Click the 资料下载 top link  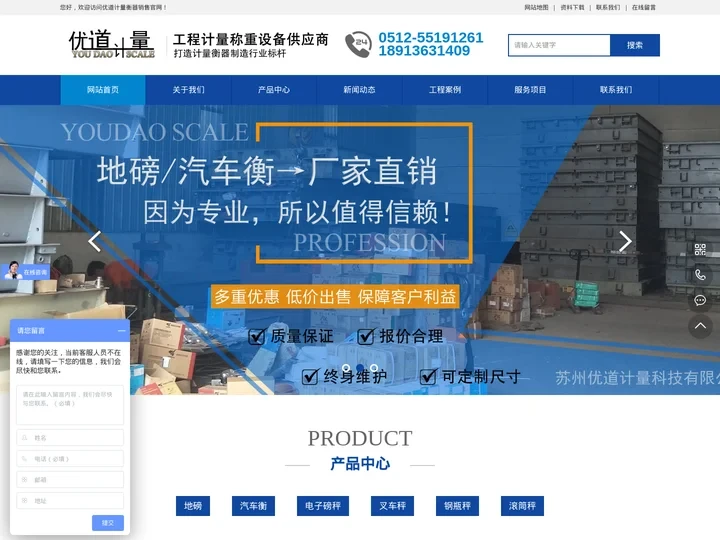(572, 7)
